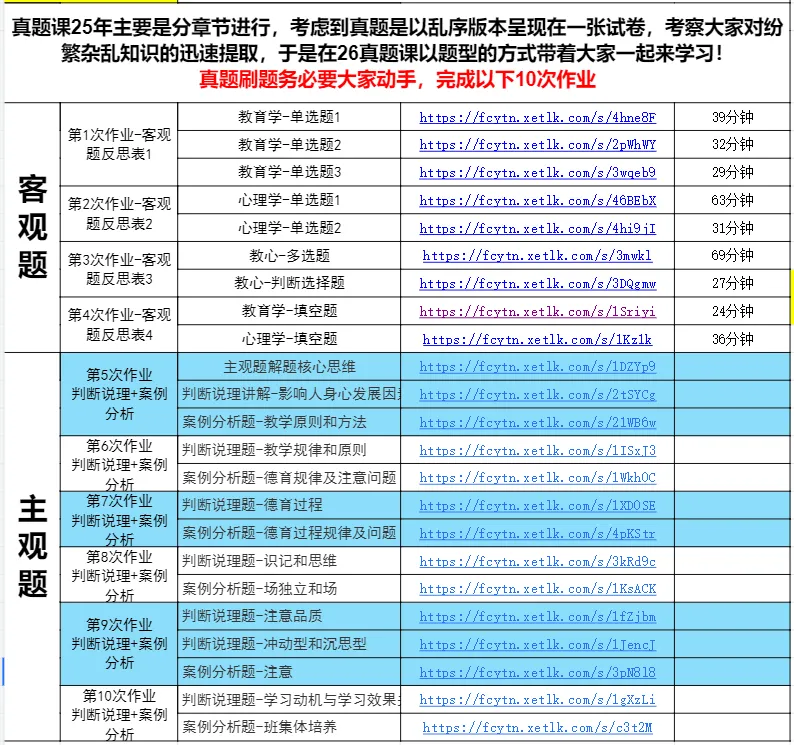Open link ending in 1XDOSE
Screen dimensions: 794x745
tap(537, 505)
